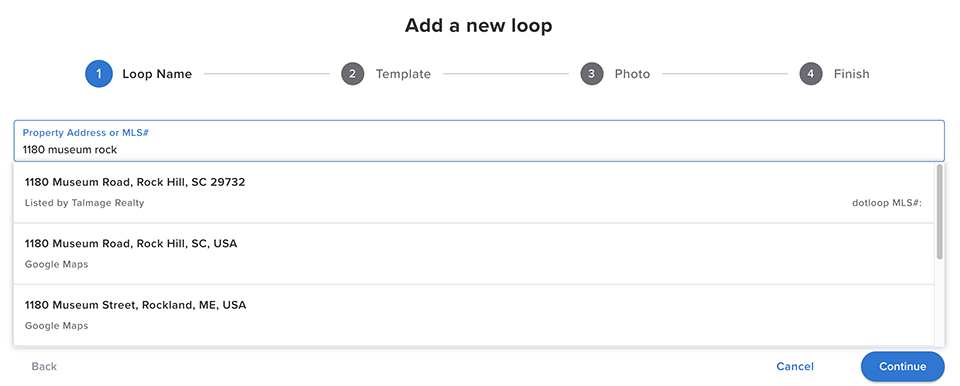Select 1180 Museum Road, Rock Hill, SC 29732
960x386 pixels.
pos(474,192)
